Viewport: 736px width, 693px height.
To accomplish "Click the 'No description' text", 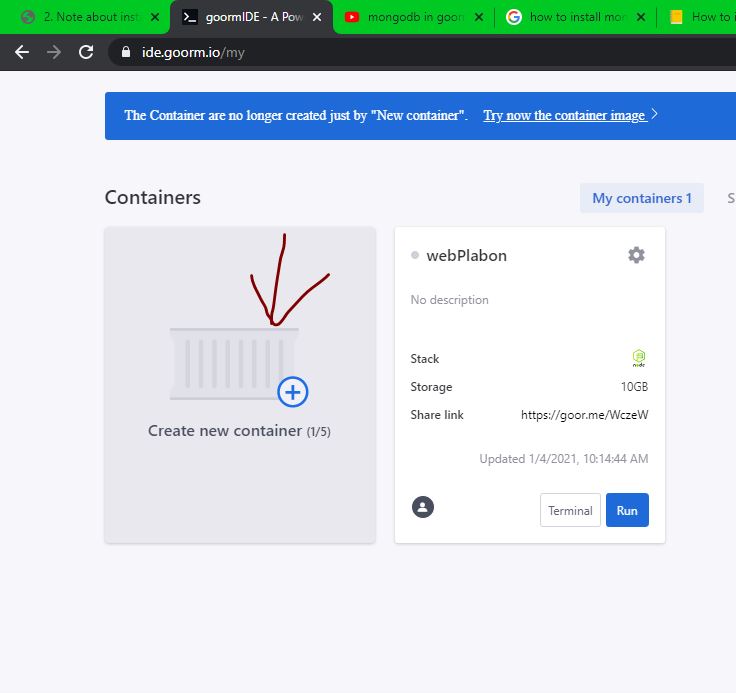I will coord(449,300).
